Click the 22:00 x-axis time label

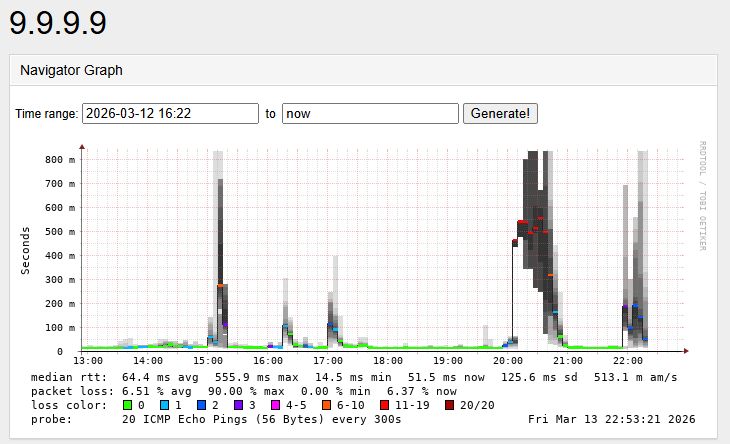(628, 361)
